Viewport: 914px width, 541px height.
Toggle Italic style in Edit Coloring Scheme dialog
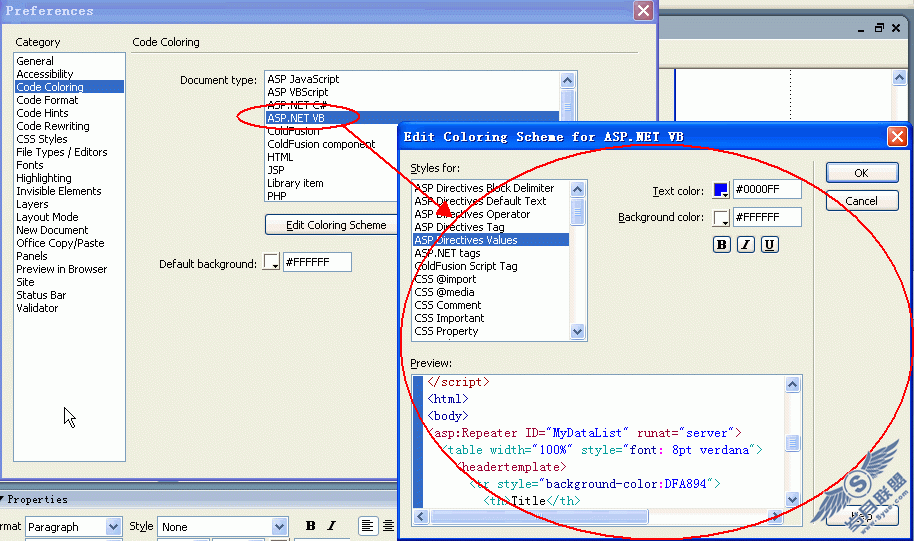pos(746,245)
